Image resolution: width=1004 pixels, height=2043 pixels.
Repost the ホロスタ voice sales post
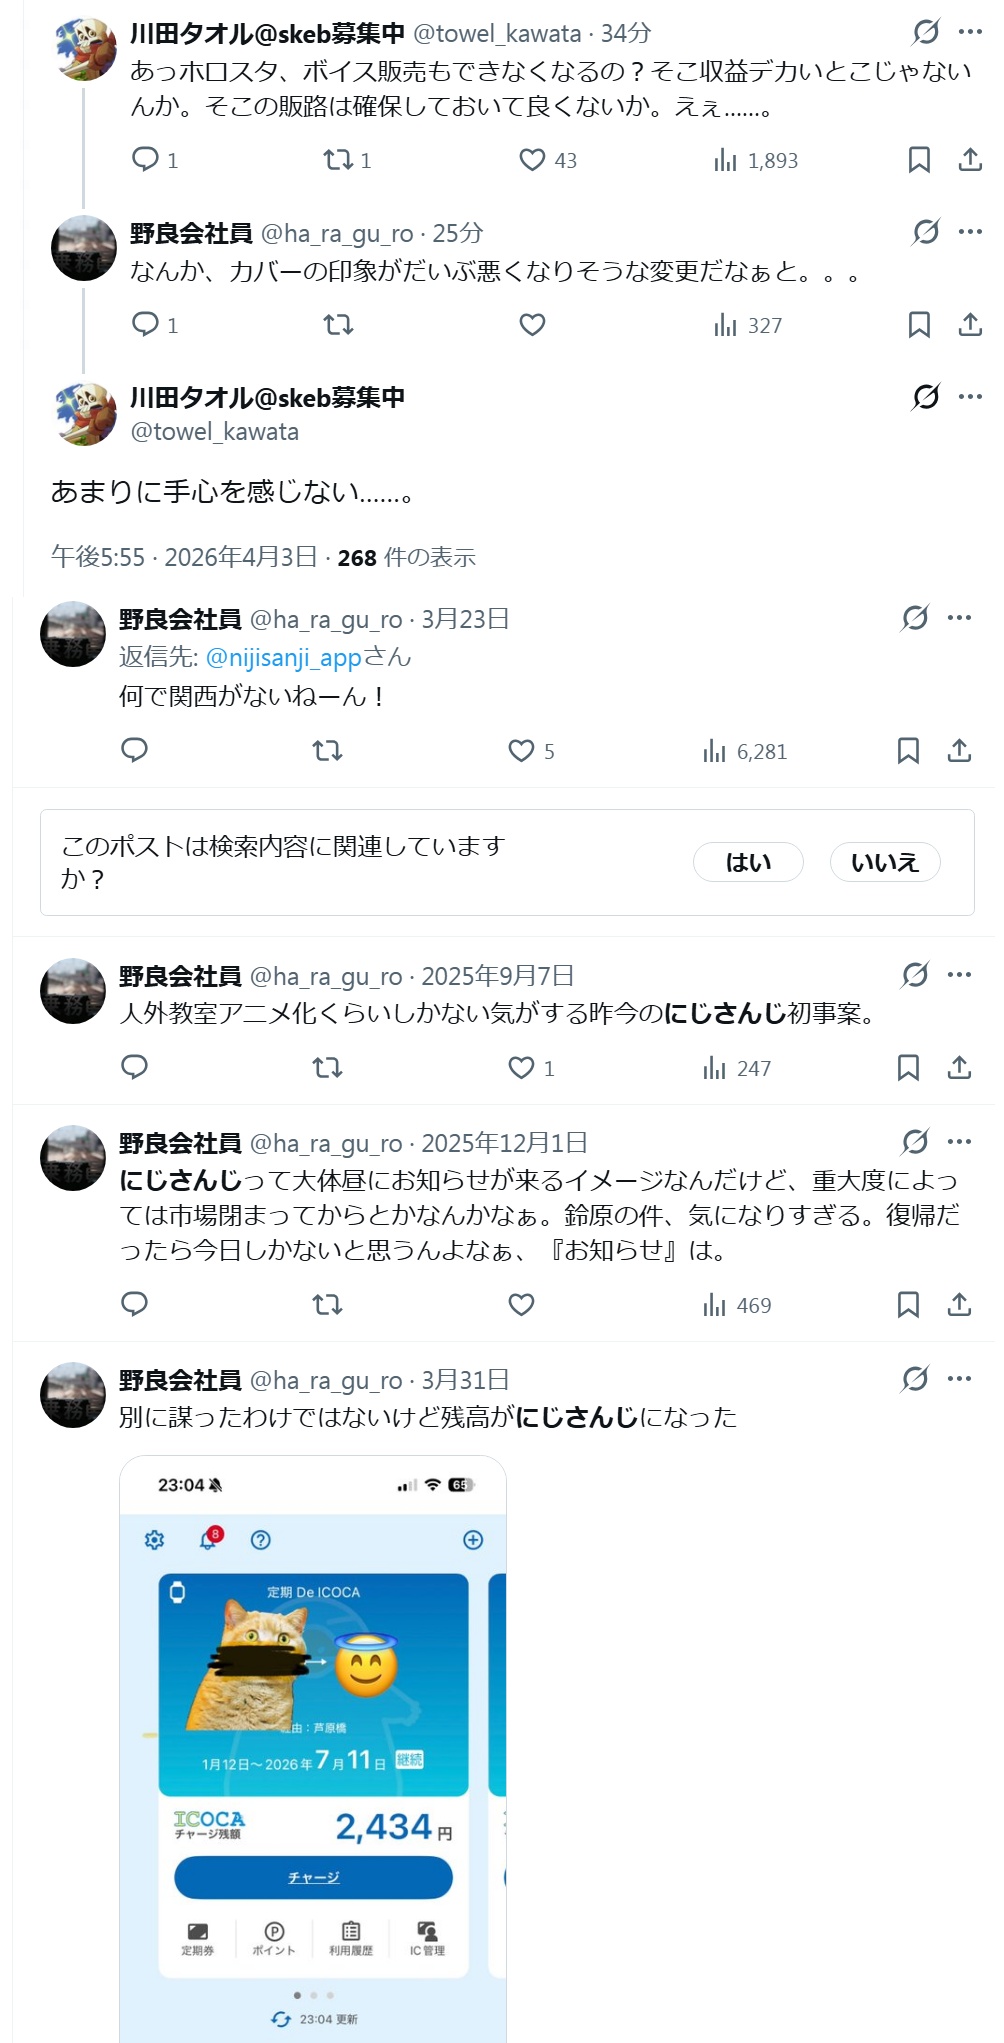tap(338, 160)
